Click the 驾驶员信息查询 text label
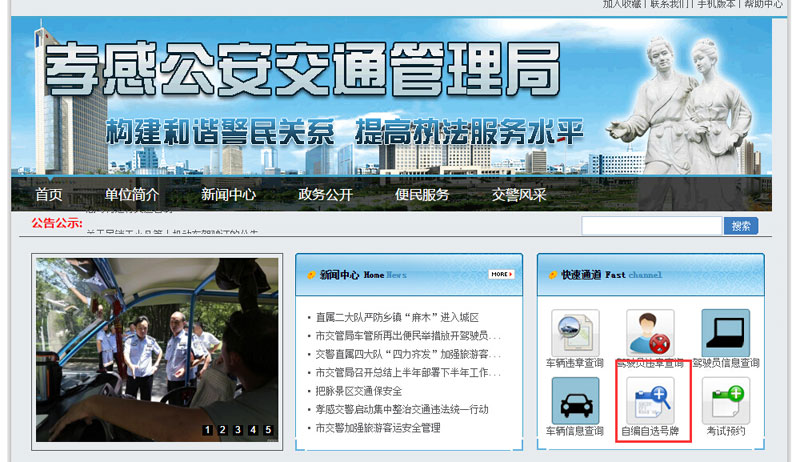 coord(726,363)
